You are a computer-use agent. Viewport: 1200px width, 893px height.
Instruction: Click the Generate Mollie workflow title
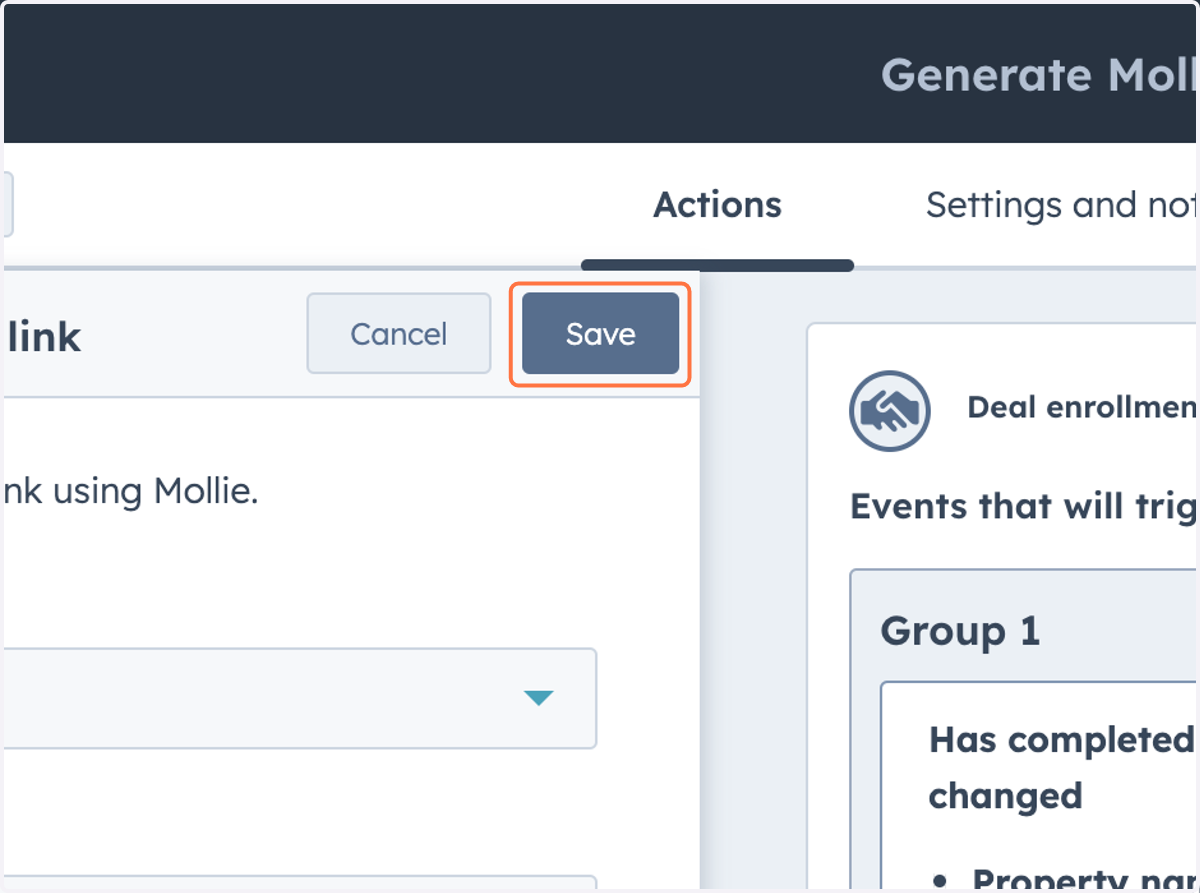1040,75
